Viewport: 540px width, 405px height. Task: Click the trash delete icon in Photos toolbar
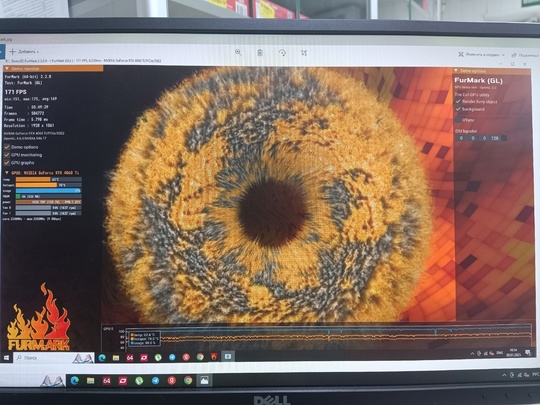coord(260,52)
